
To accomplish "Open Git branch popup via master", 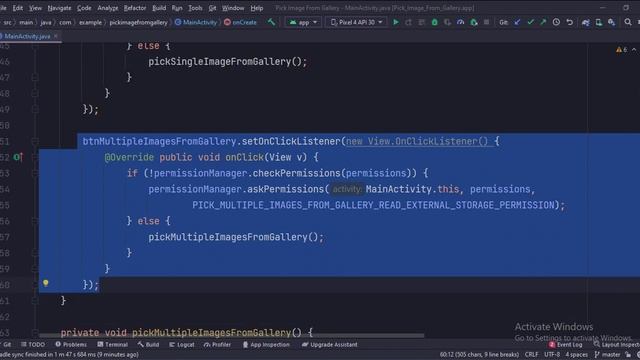I will pos(607,355).
